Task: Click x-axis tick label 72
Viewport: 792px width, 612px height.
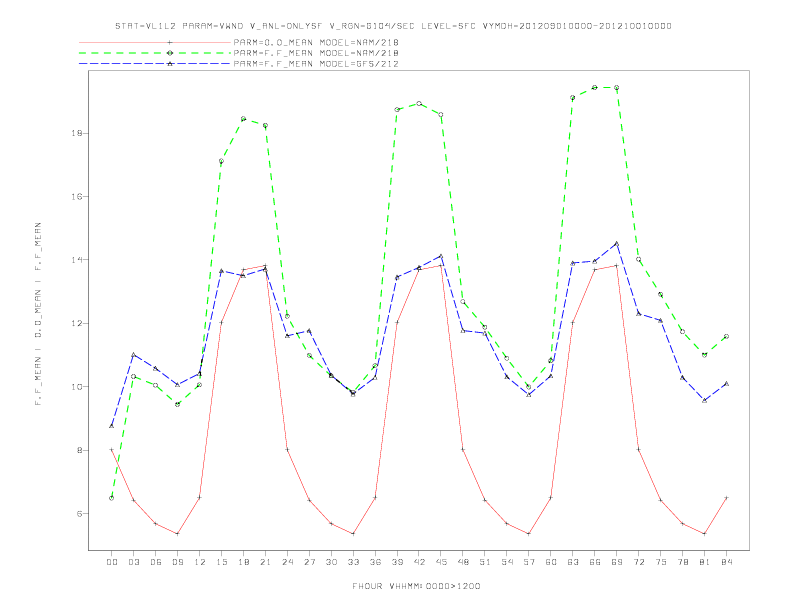Action: pyautogui.click(x=638, y=562)
